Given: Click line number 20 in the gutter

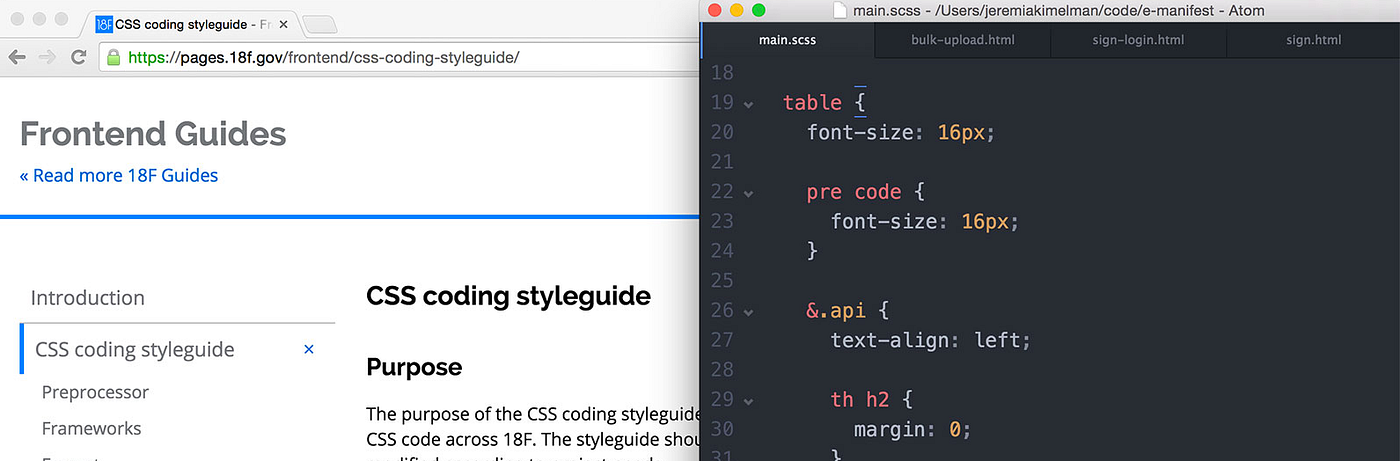Looking at the screenshot, I should tap(722, 132).
